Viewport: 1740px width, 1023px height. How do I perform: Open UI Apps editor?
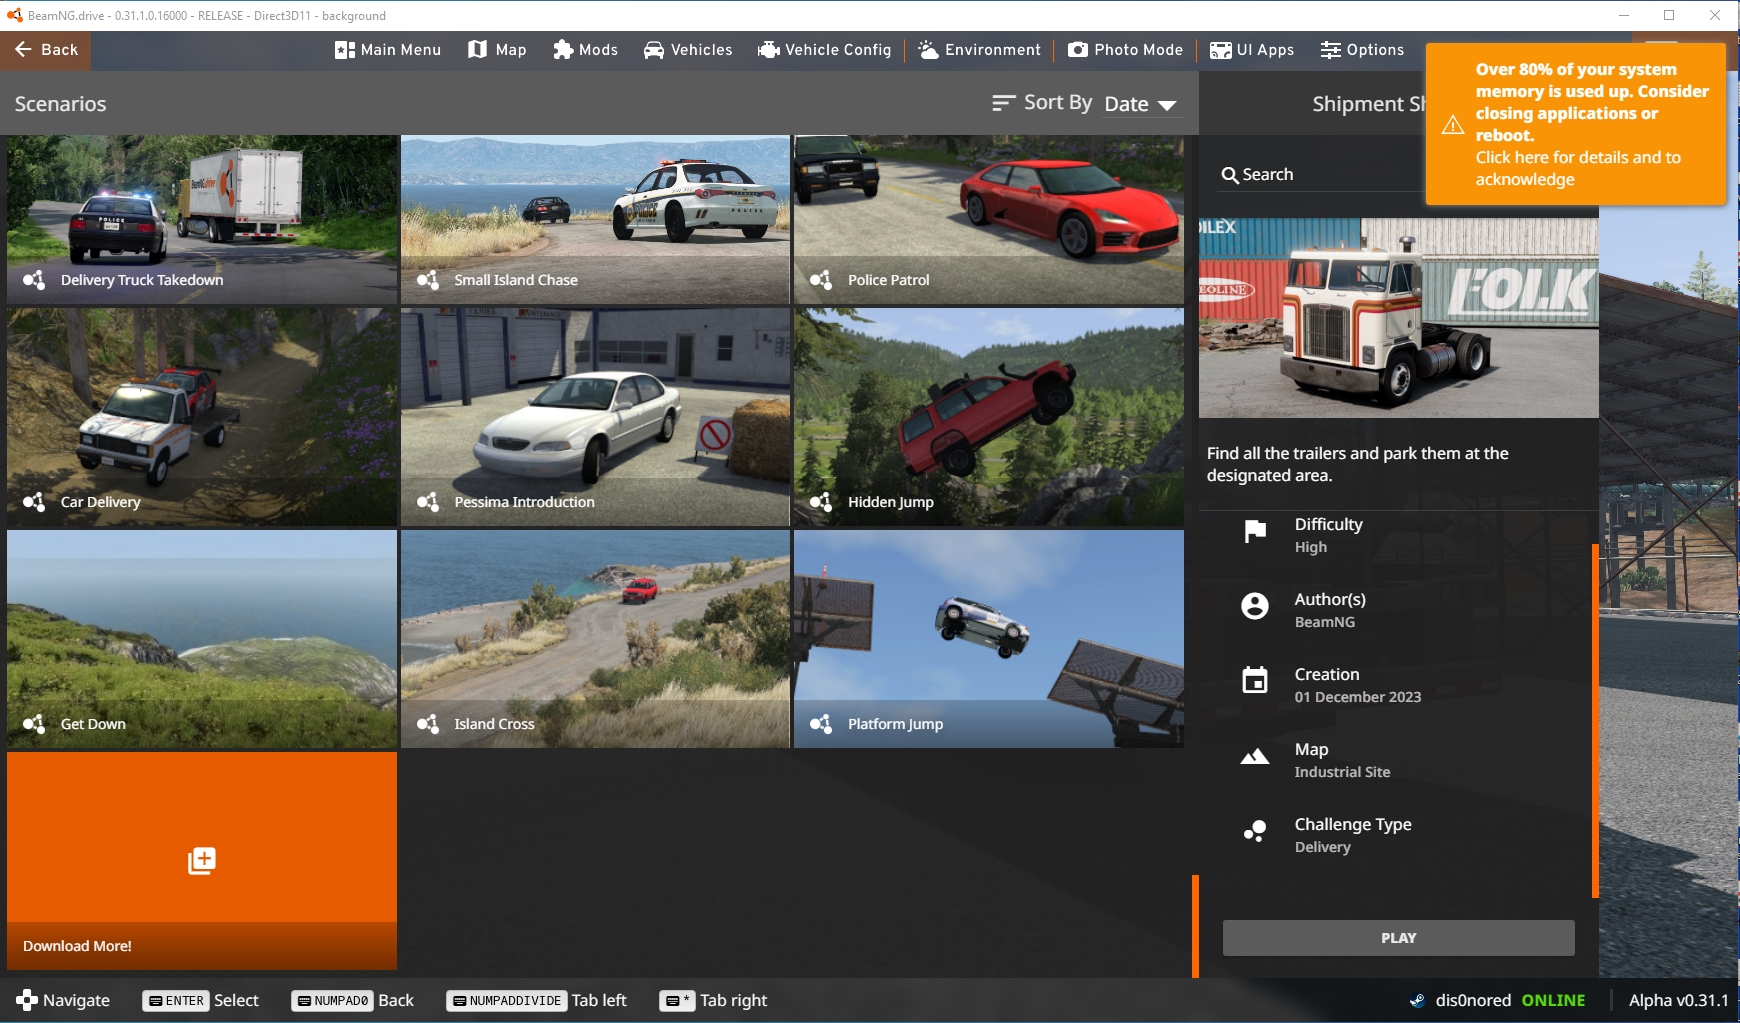(1252, 50)
